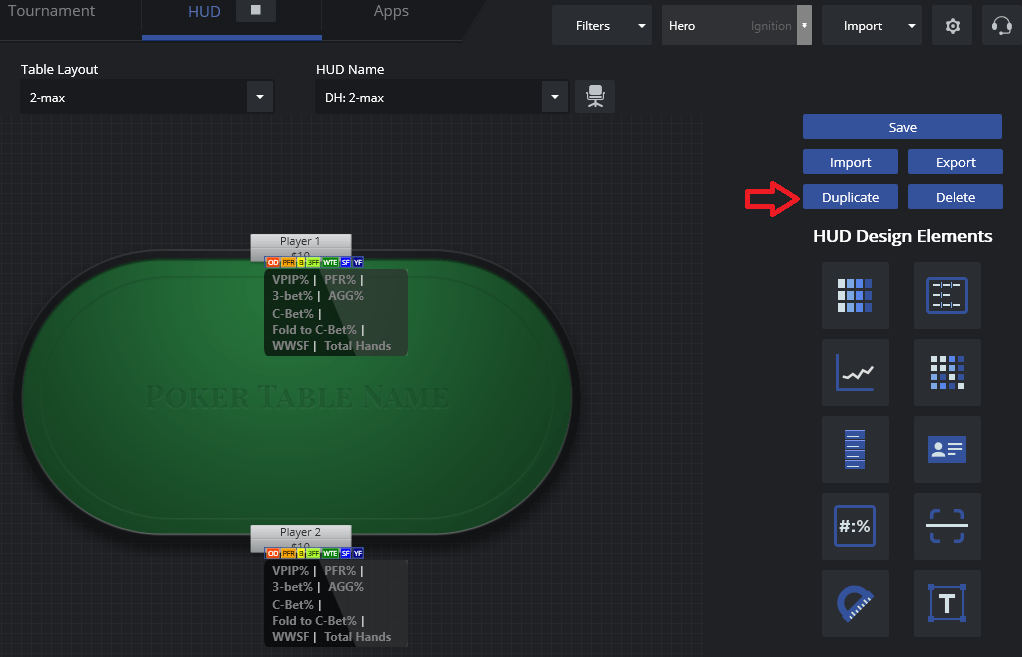Select the text box T design element
1022x657 pixels.
(946, 603)
